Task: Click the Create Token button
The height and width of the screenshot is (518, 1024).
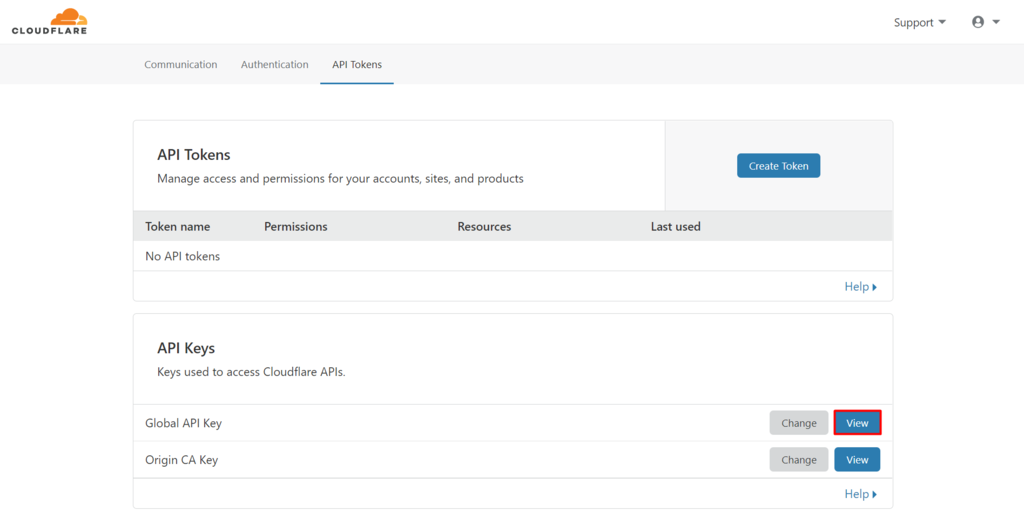Action: pyautogui.click(x=778, y=166)
